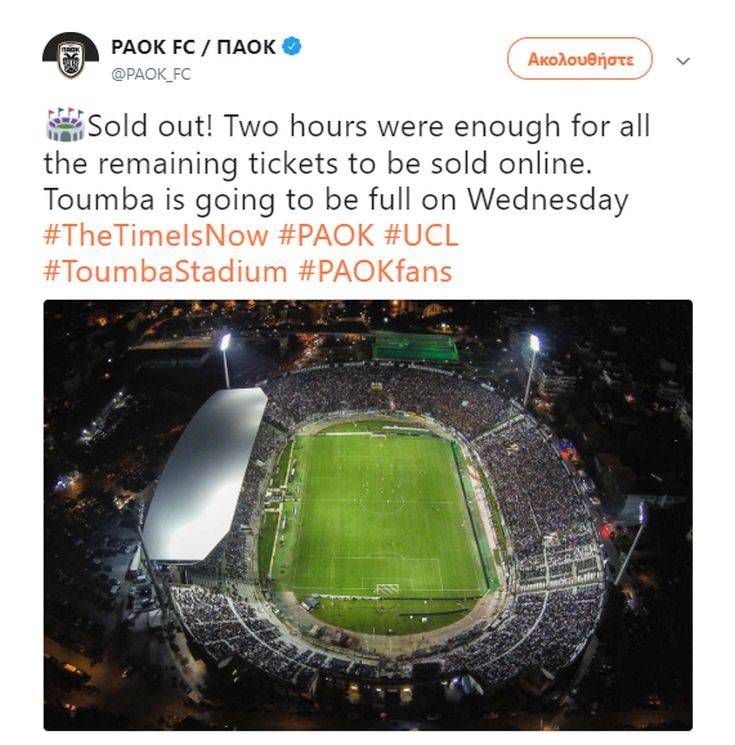Screen dimensions: 735x745
Task: Open the #ToumbaStadium hashtag
Action: click(165, 271)
